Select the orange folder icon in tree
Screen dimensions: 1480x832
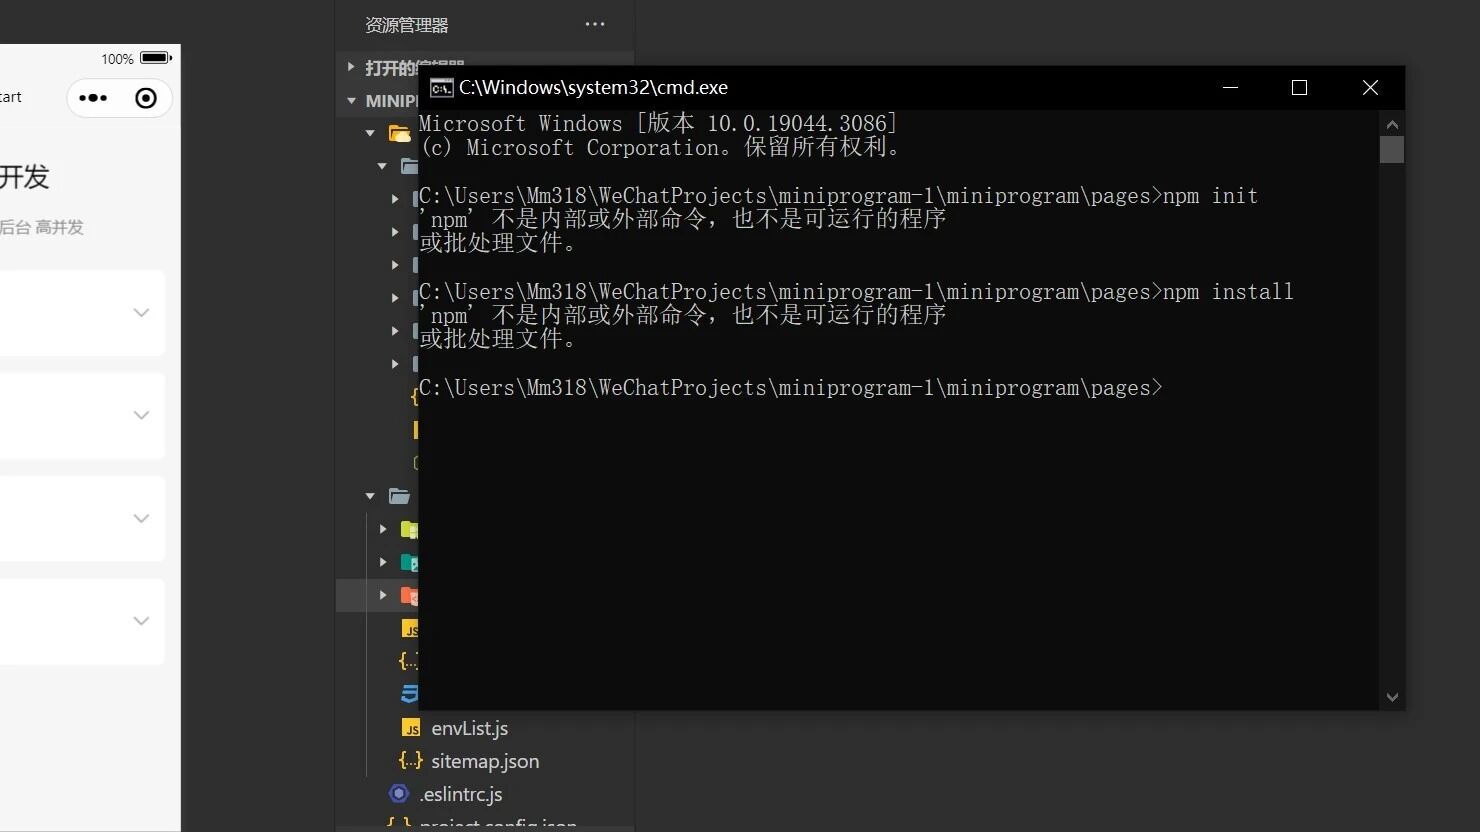click(x=409, y=596)
